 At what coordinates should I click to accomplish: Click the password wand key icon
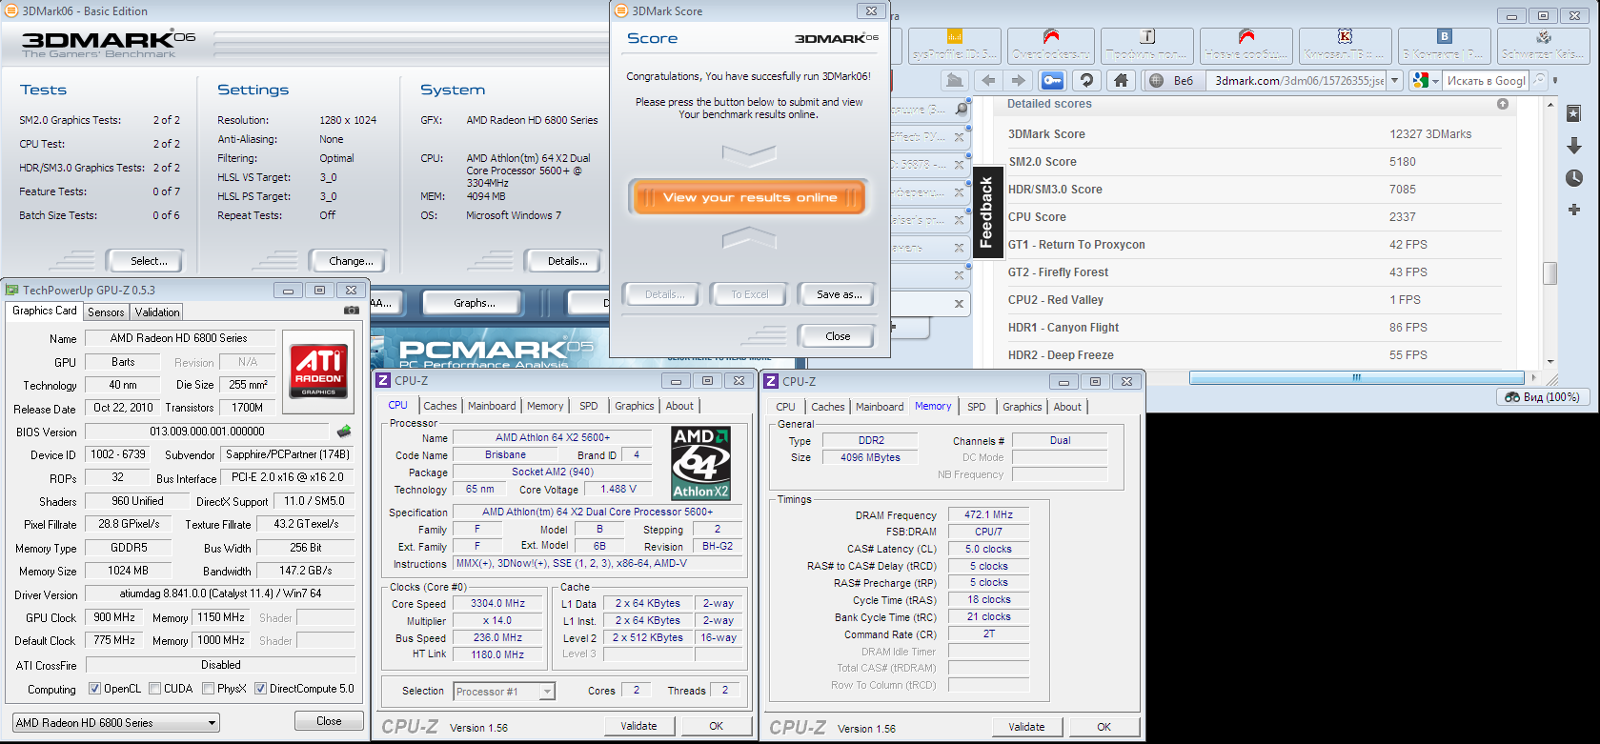[1053, 80]
